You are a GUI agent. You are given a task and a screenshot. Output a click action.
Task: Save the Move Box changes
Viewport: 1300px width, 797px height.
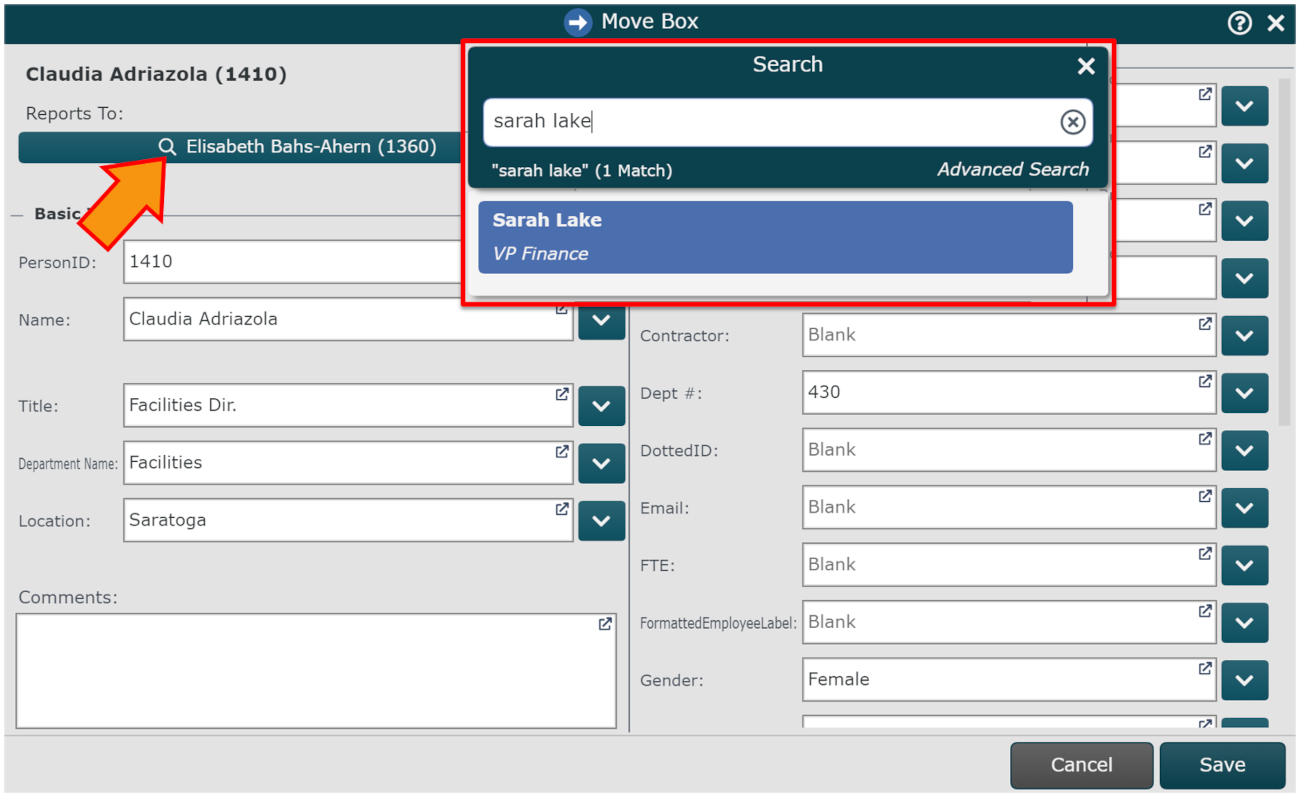[1222, 765]
